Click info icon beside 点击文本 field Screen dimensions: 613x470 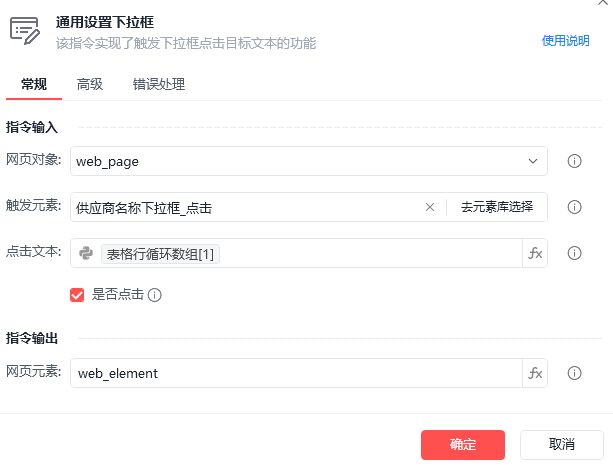[x=574, y=253]
